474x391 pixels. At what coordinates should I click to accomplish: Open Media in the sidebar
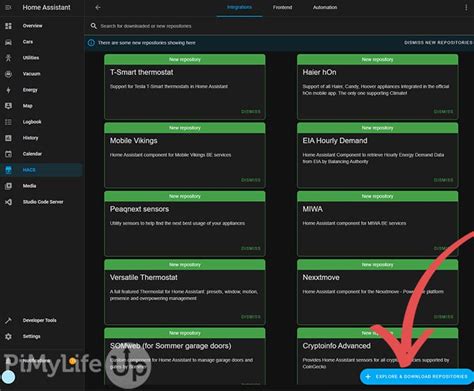coord(41,186)
